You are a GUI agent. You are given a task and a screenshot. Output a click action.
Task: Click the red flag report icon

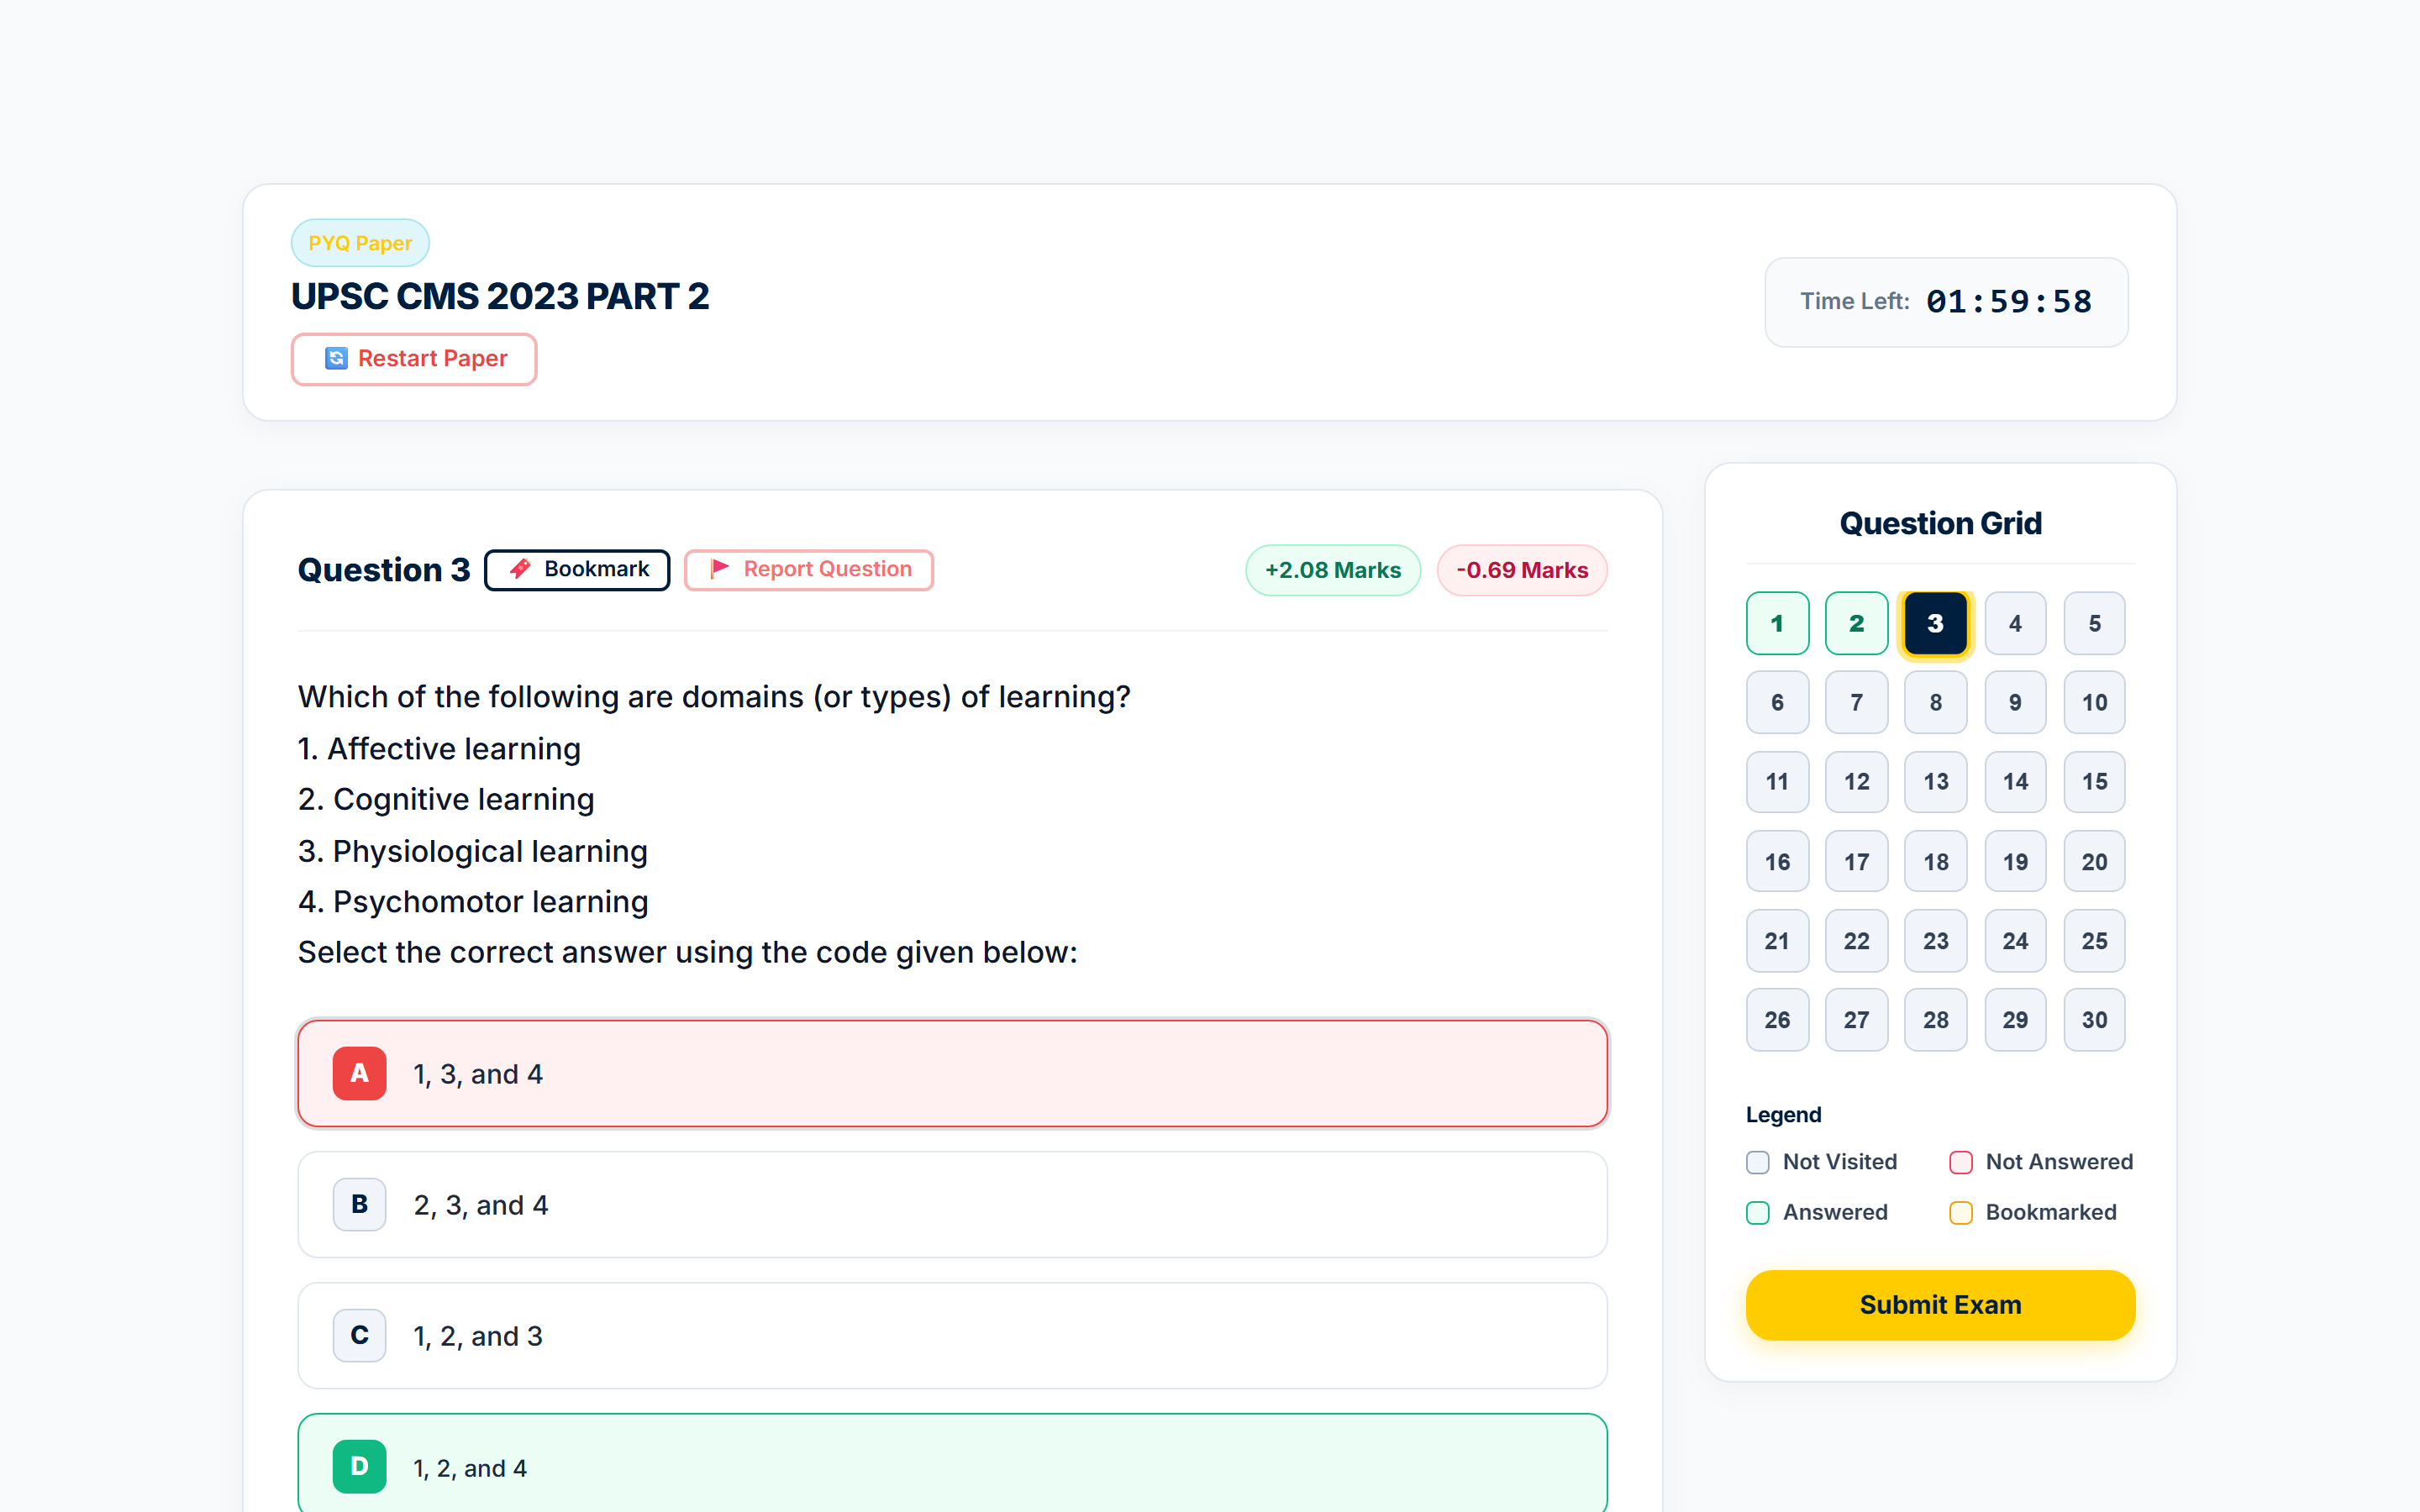[x=719, y=569]
